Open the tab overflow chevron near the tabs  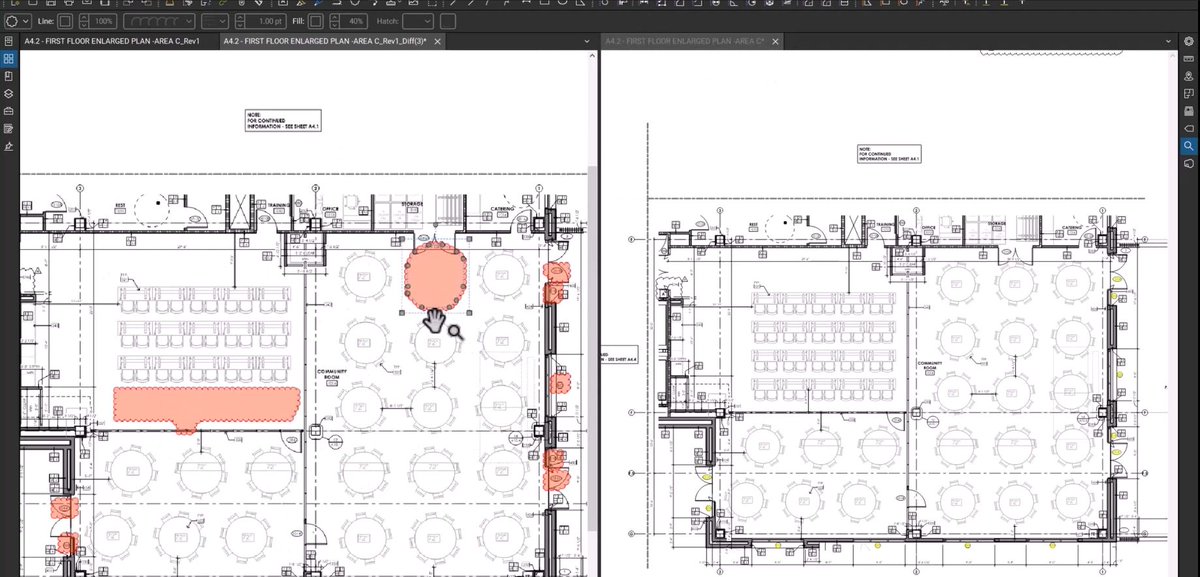coord(588,42)
